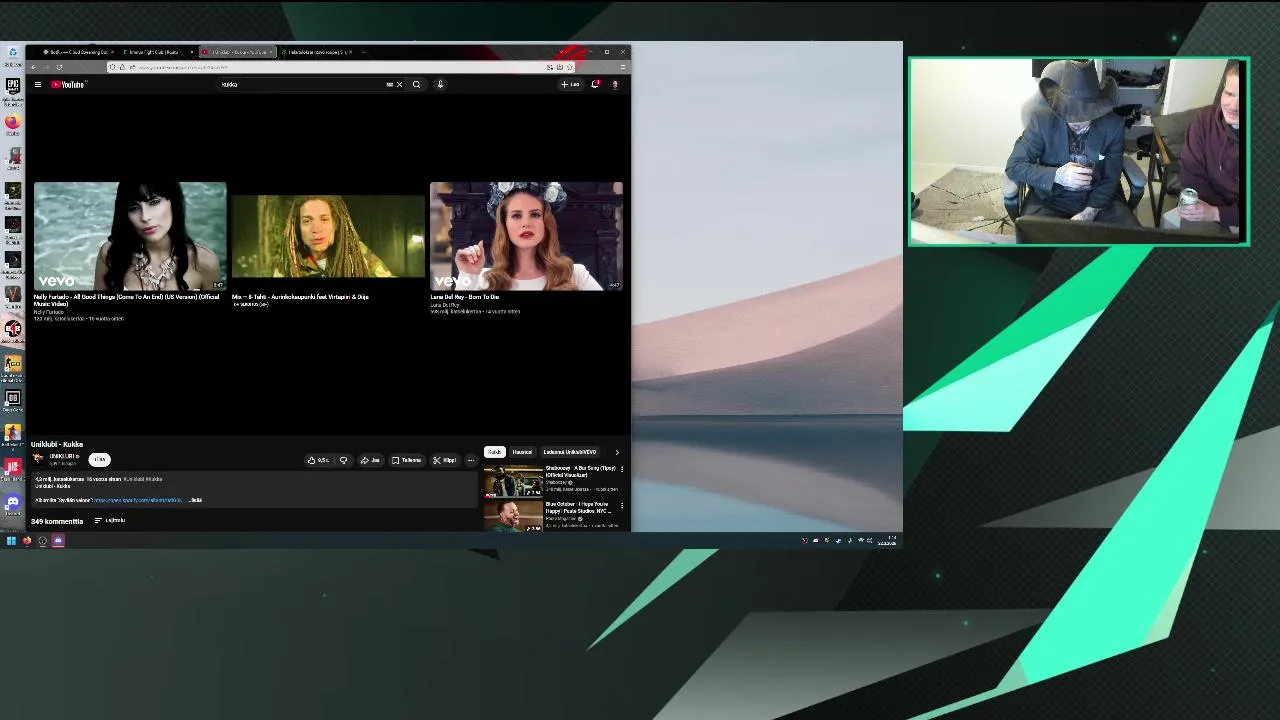Open the three-dot menu for the Shaboozey video
Screen dimensions: 1280x720
click(622, 468)
